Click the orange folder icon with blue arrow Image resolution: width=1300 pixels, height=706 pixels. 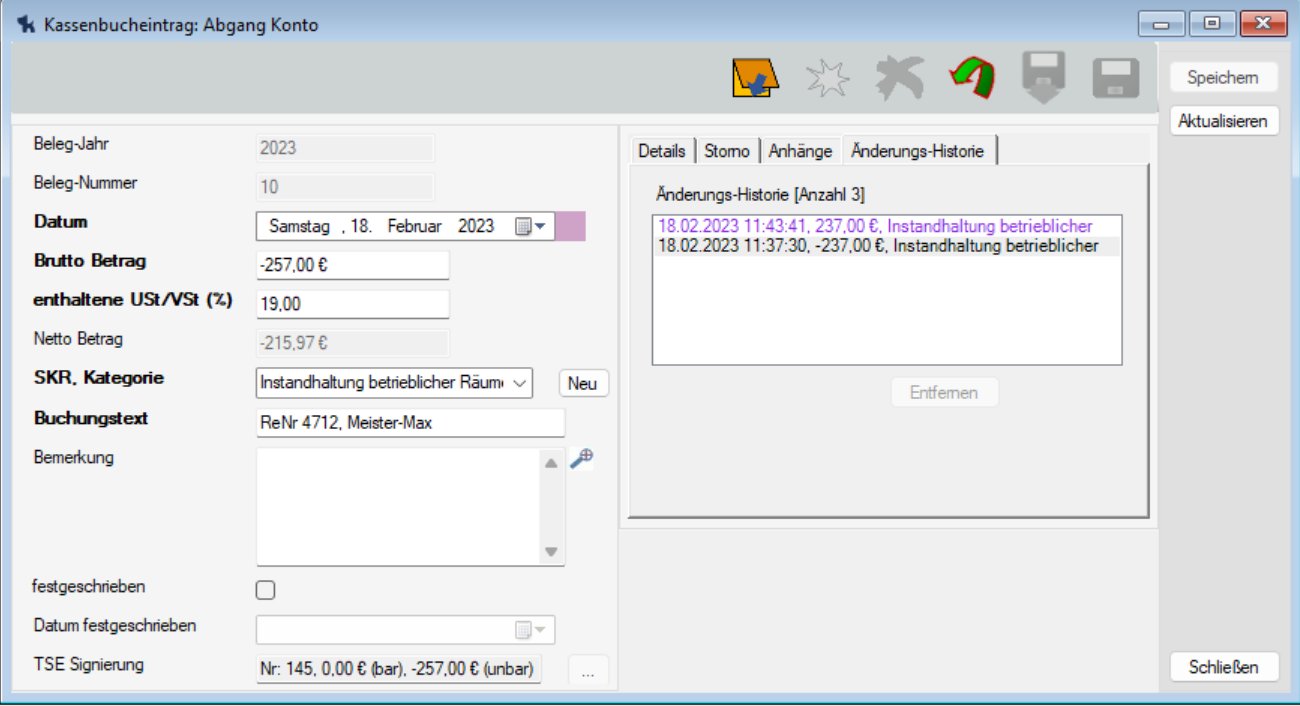(x=756, y=78)
